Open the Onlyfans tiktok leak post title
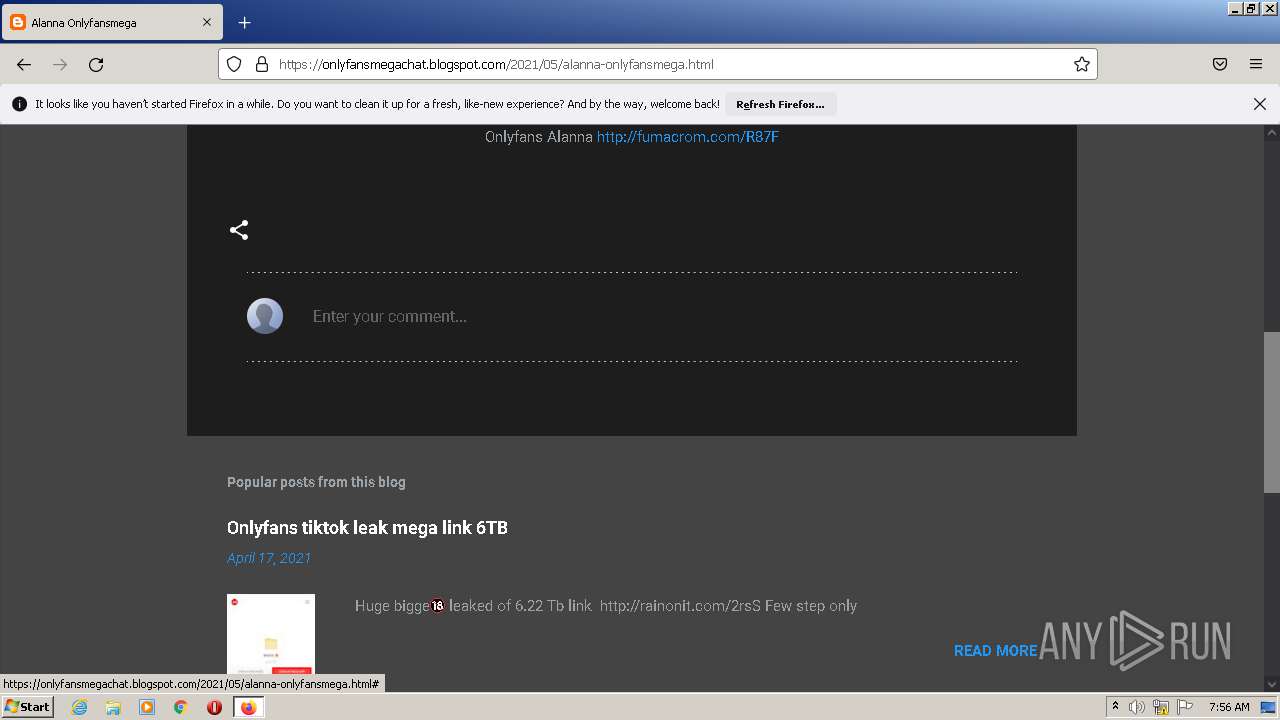 367,527
